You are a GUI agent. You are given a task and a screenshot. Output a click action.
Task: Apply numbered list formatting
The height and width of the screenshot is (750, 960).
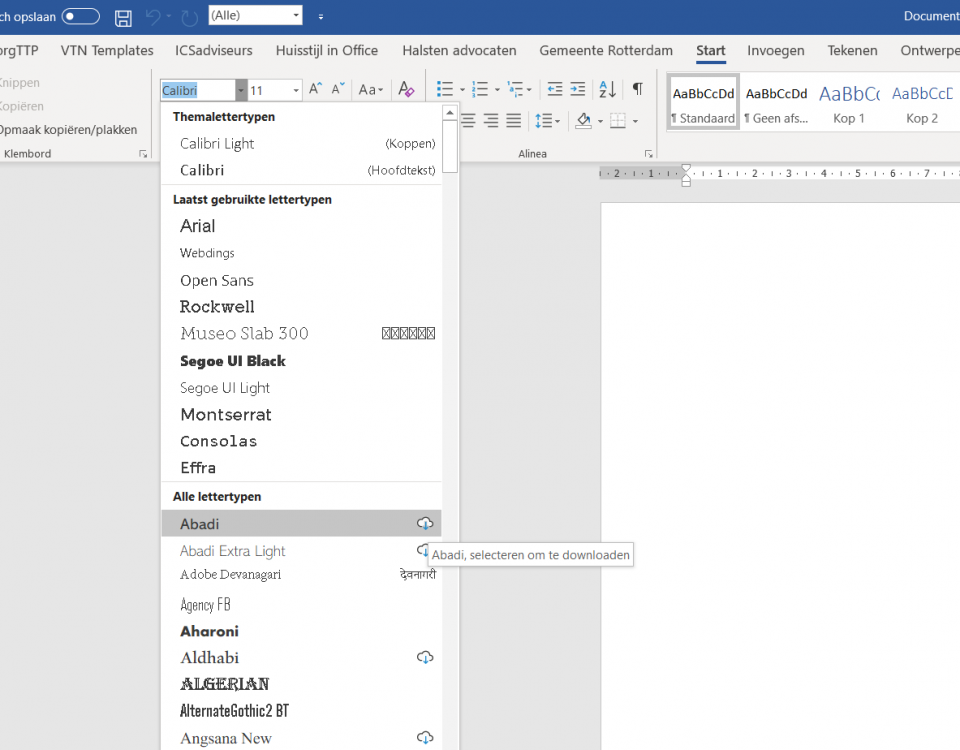tap(480, 89)
